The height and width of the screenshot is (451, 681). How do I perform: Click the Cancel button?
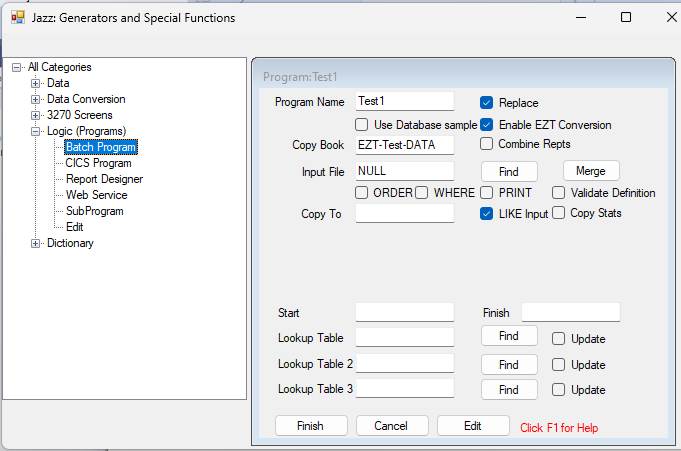coord(392,426)
